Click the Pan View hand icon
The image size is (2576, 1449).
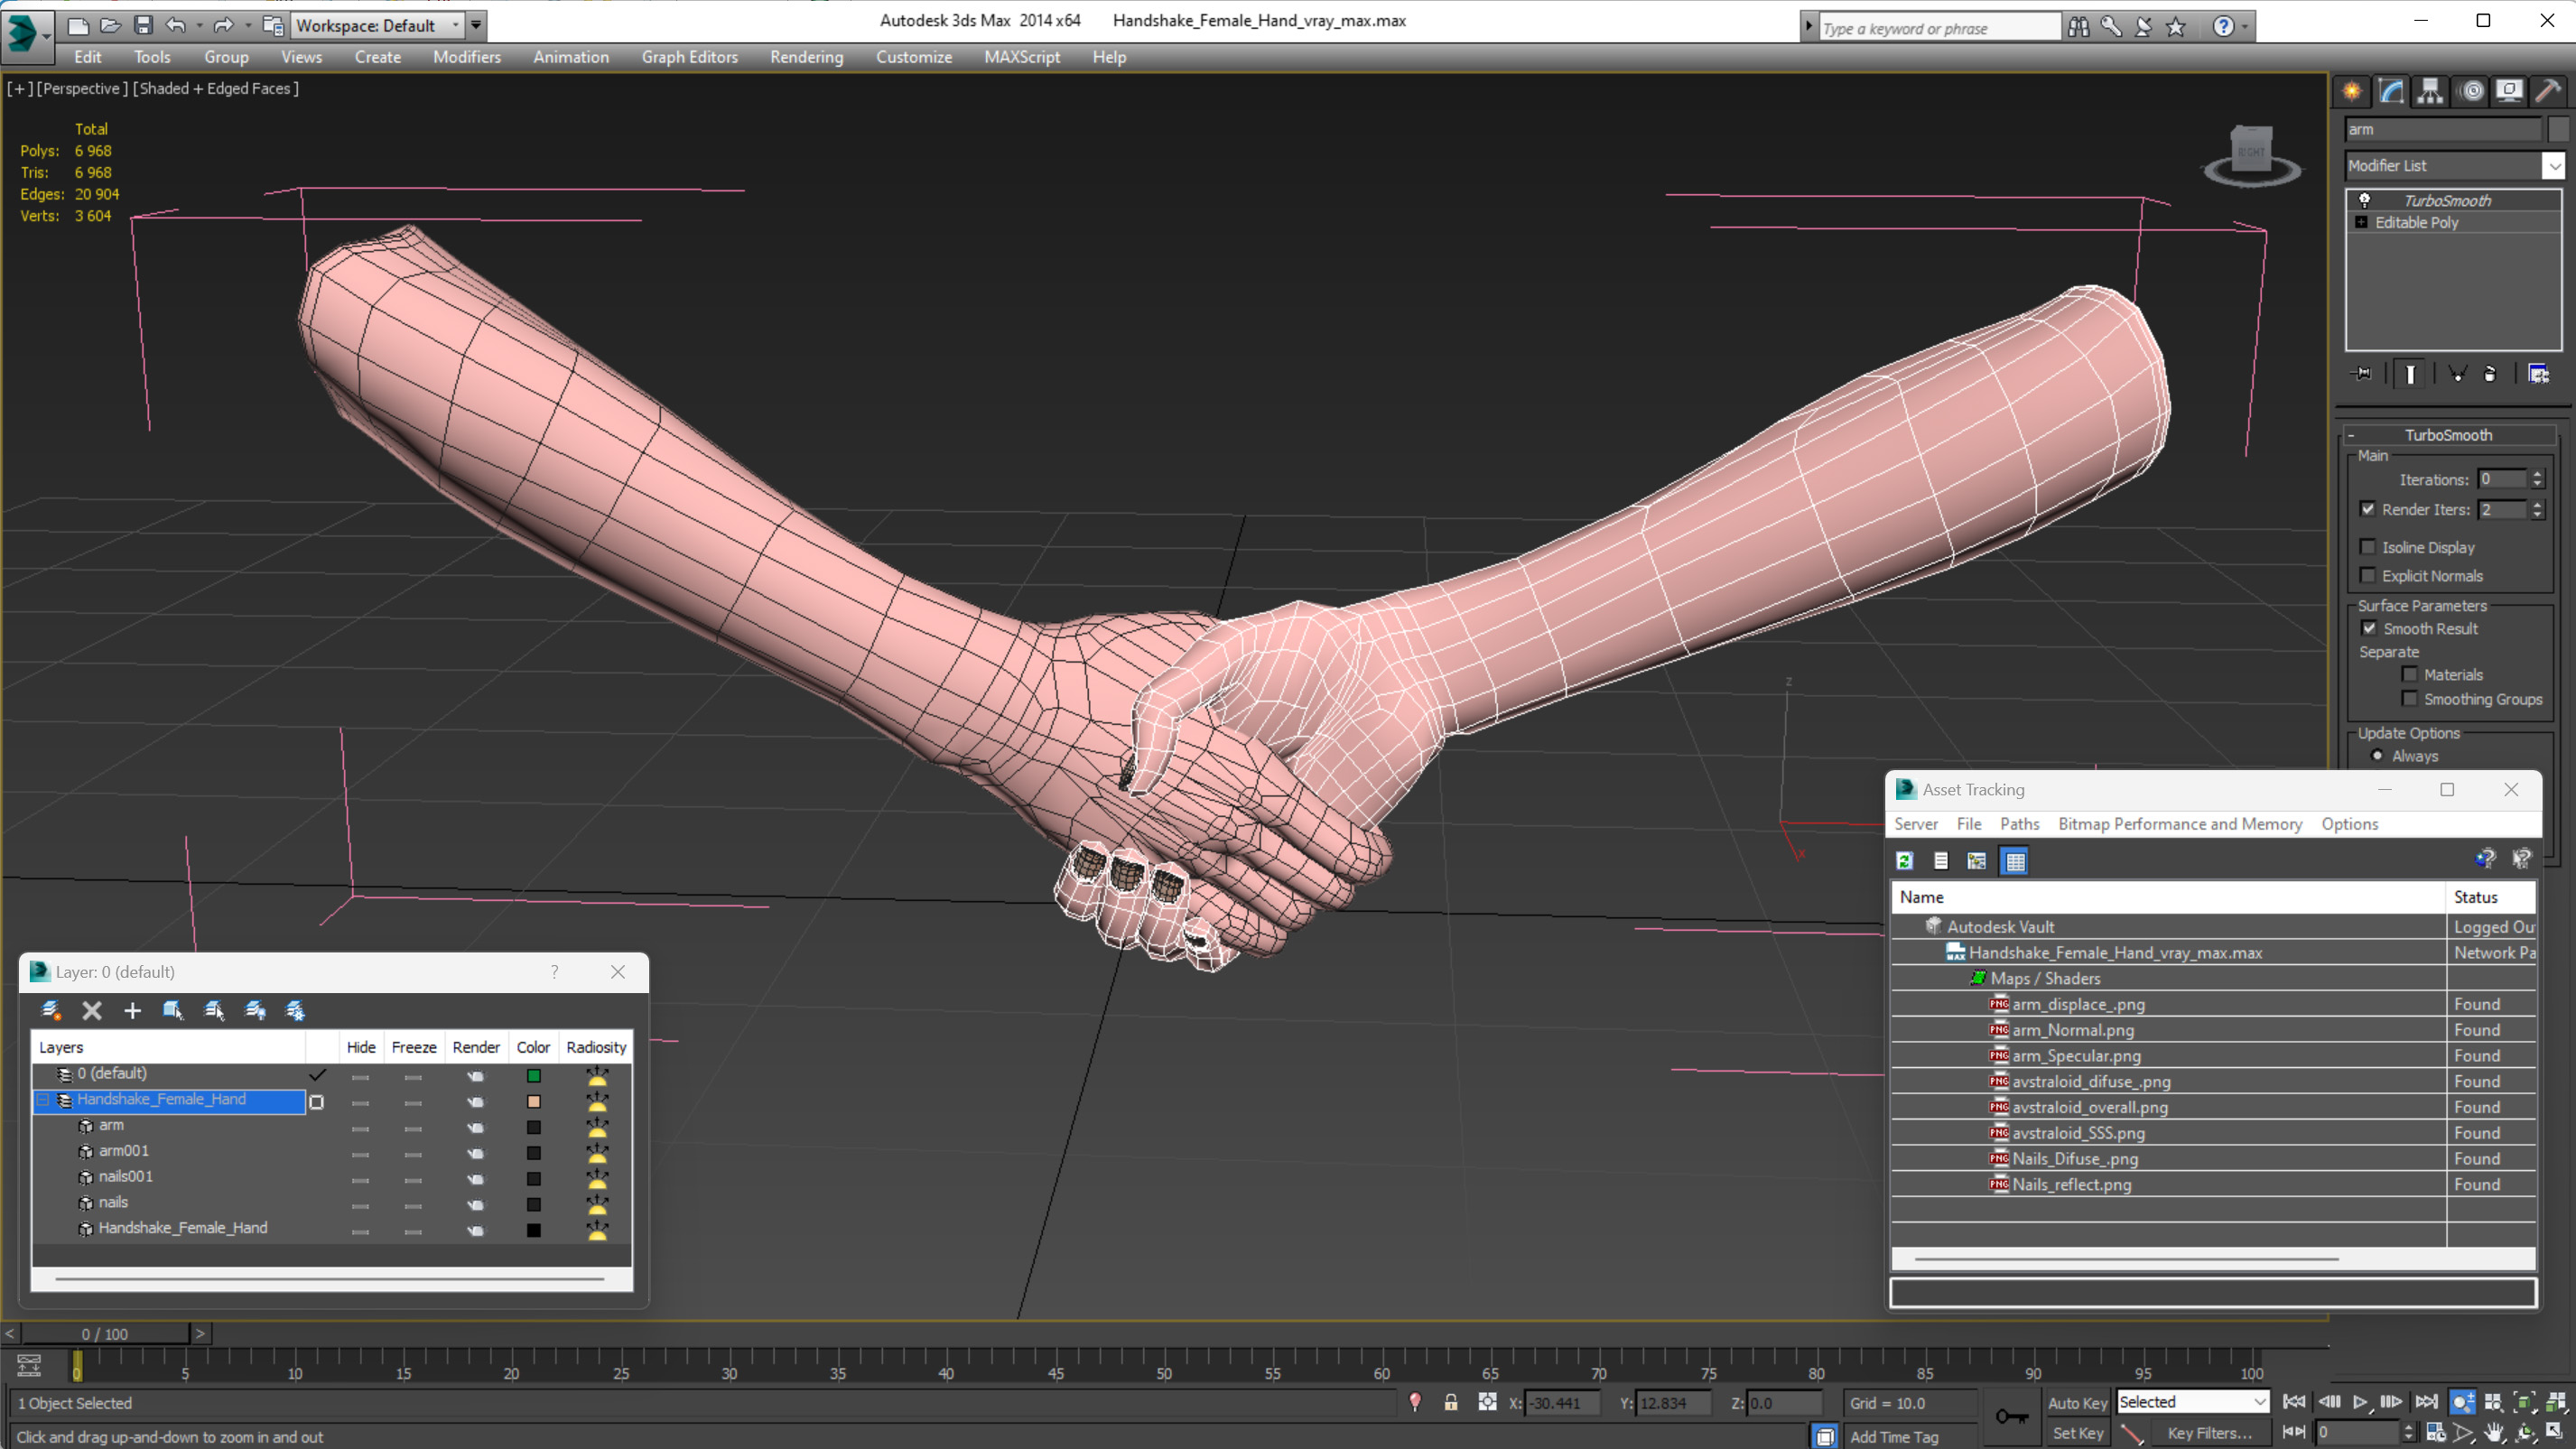pos(2493,1432)
